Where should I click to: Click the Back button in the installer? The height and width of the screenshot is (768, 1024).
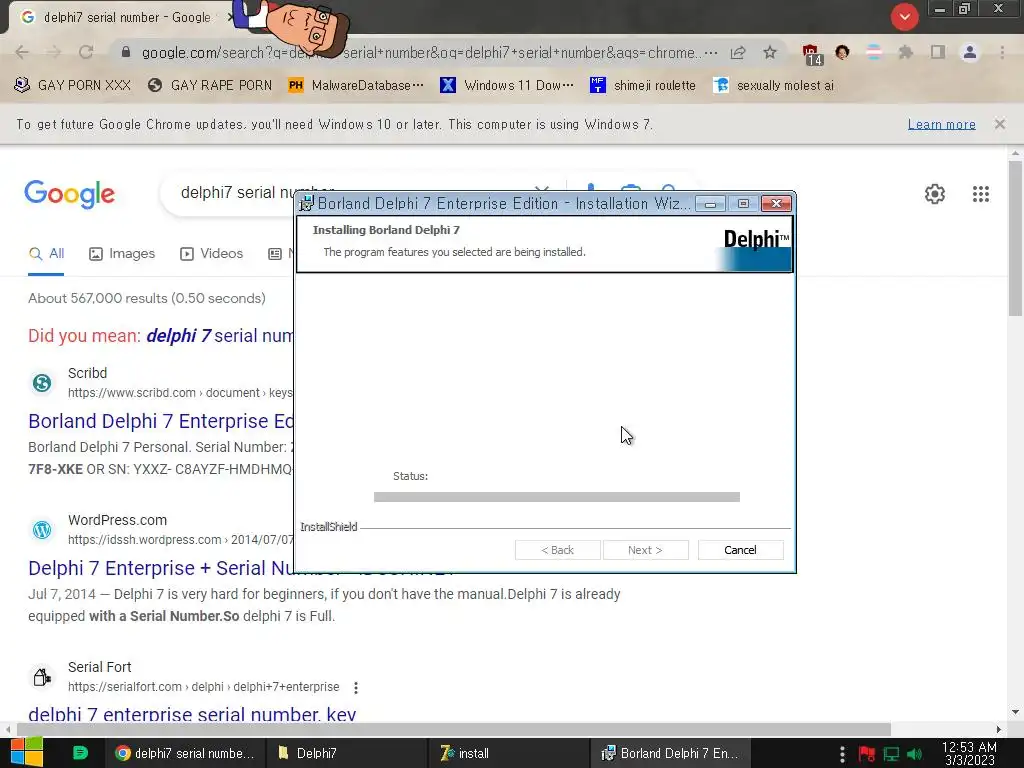[557, 550]
